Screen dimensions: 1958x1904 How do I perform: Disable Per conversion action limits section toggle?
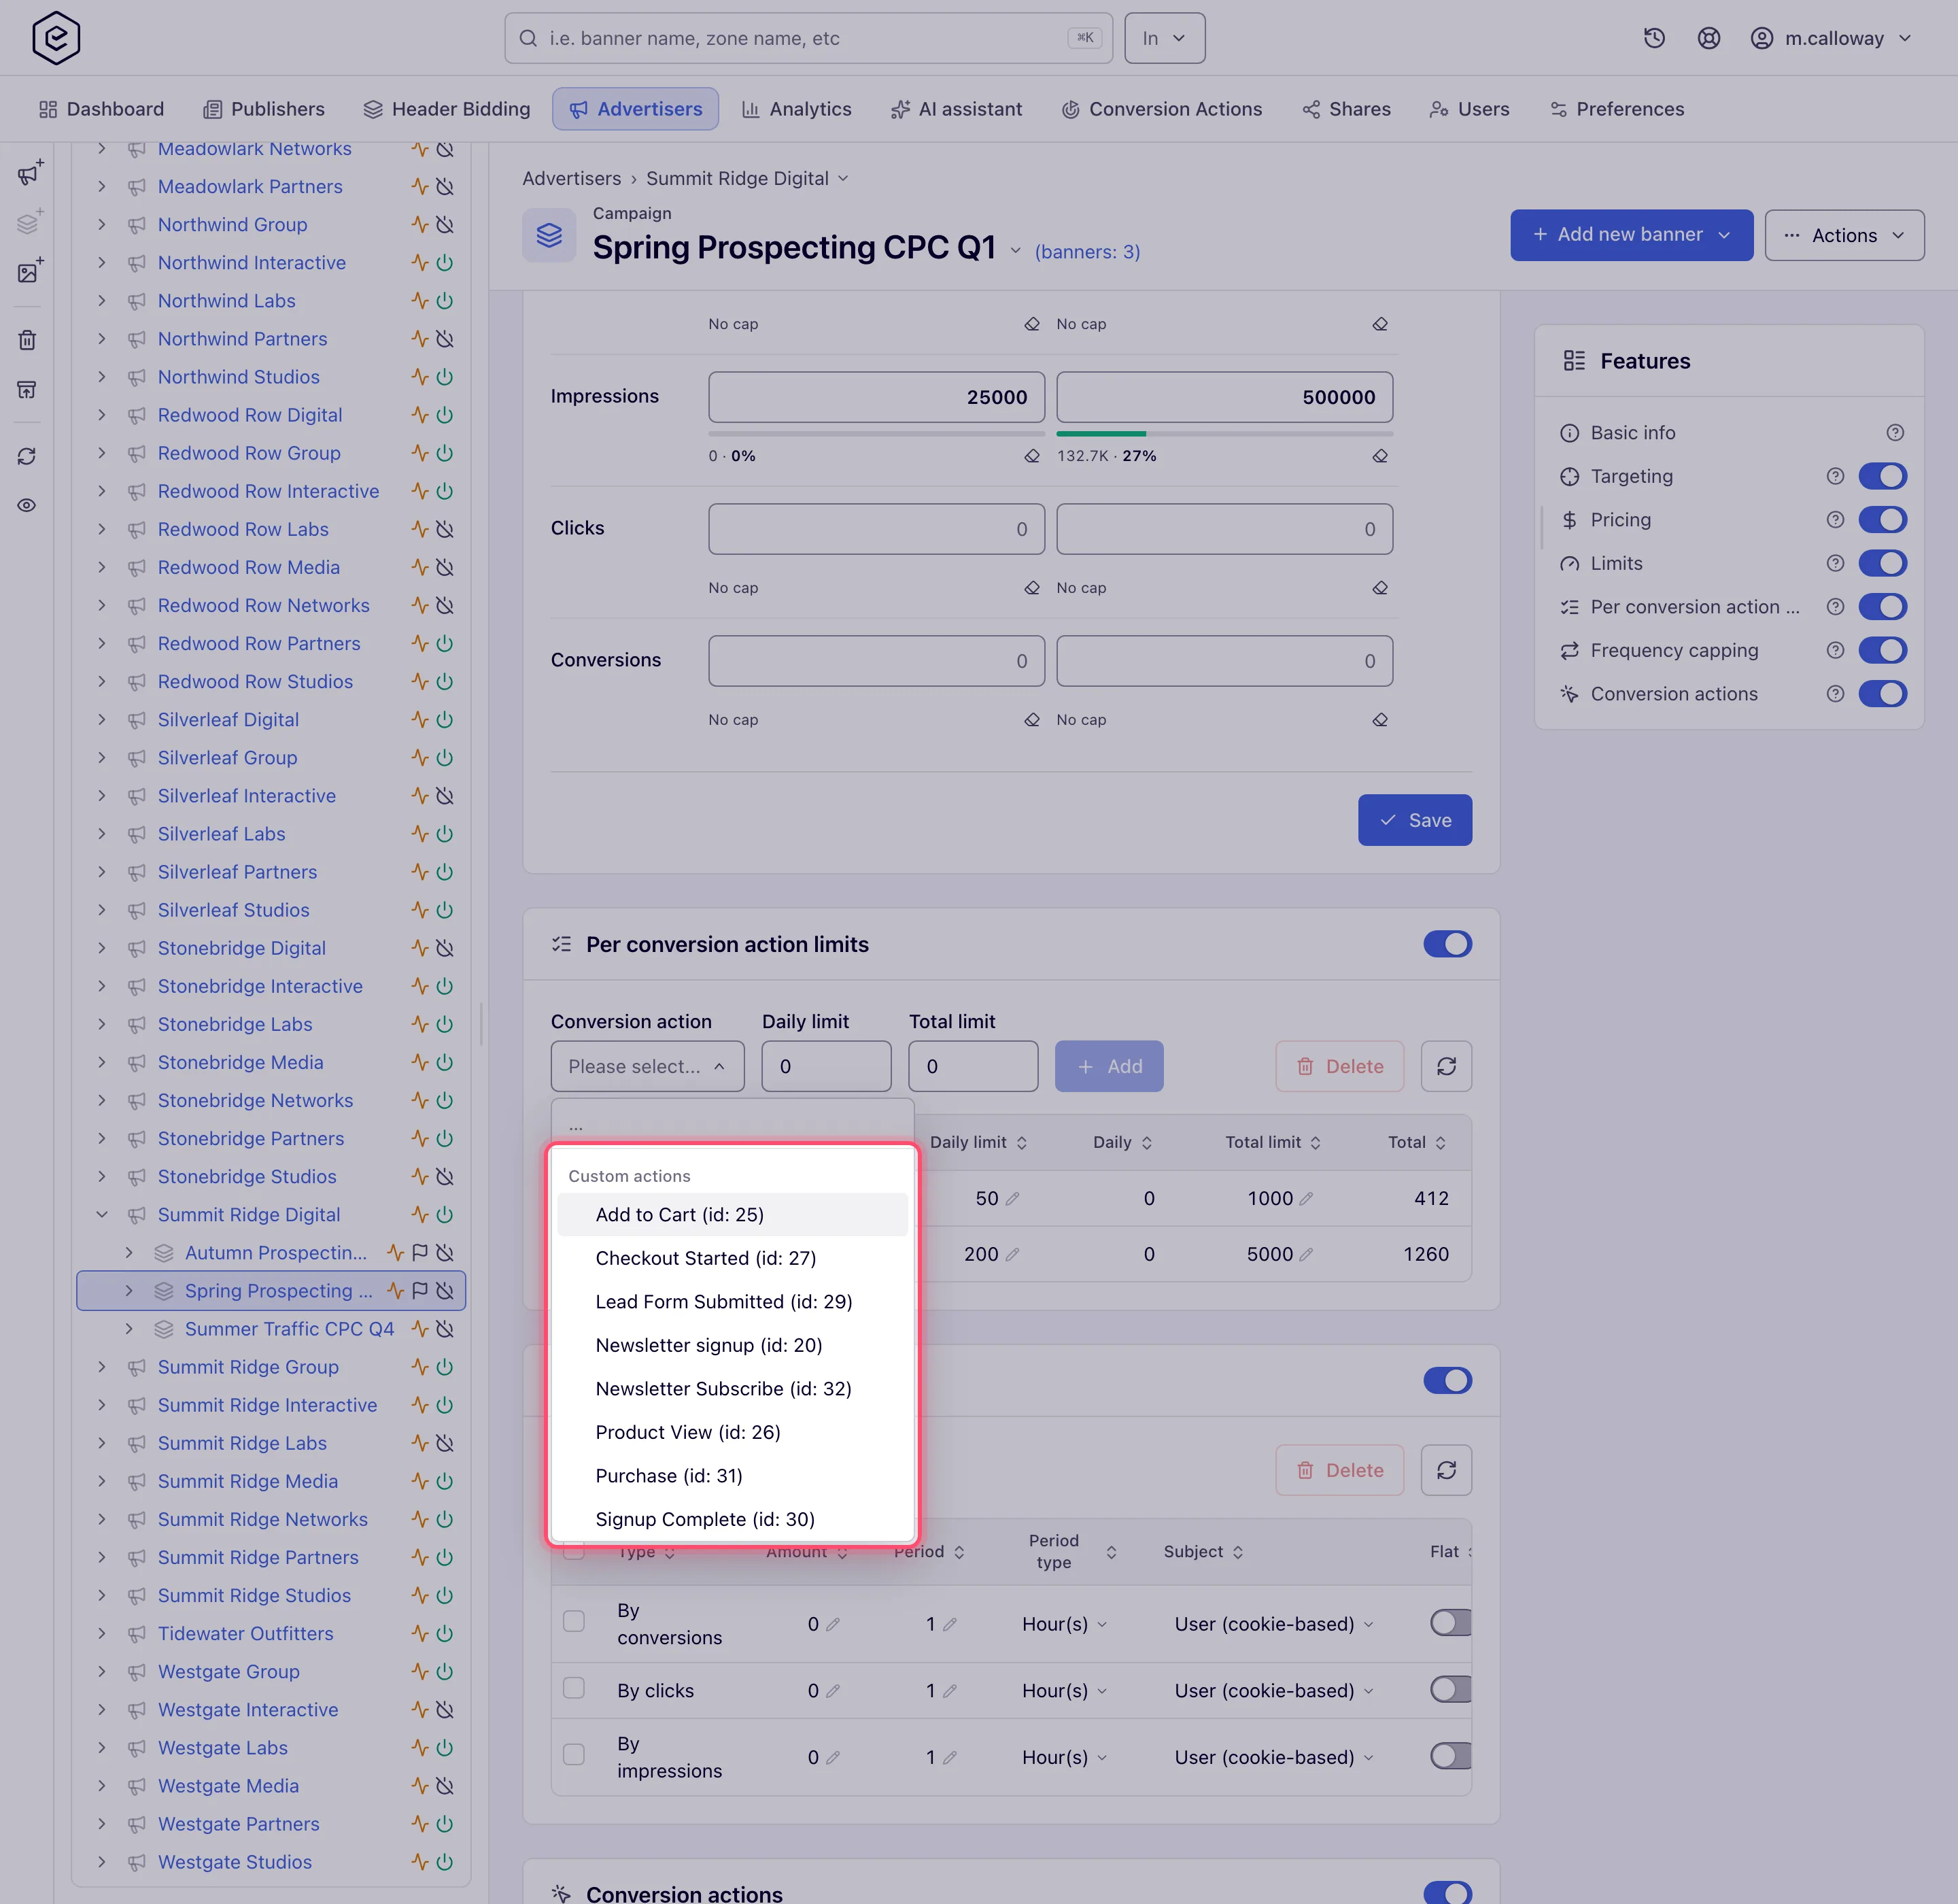[1447, 944]
